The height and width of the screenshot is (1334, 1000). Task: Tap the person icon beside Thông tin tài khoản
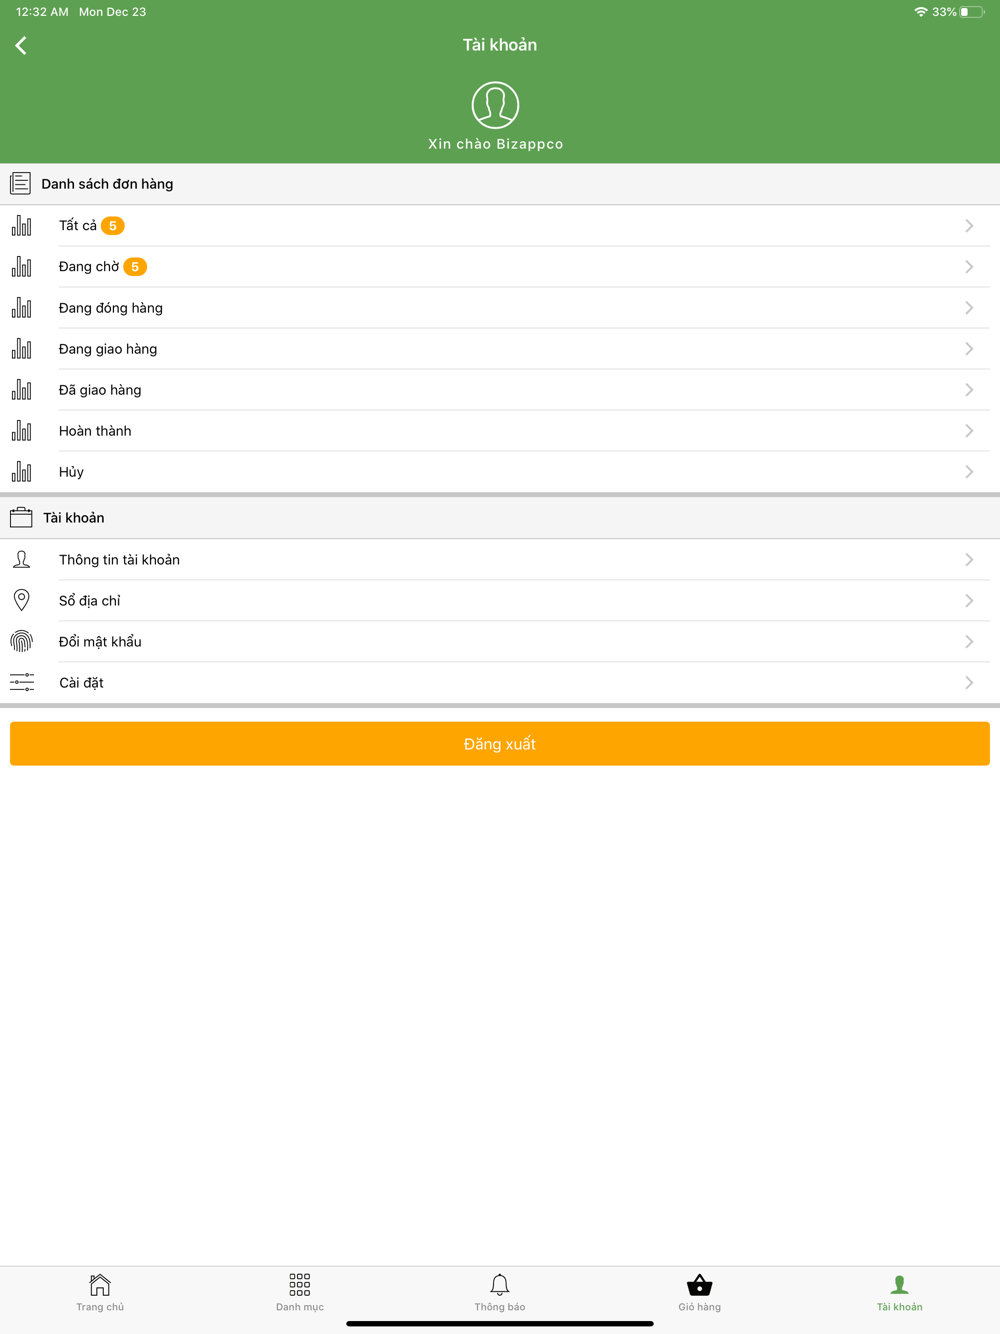click(21, 560)
